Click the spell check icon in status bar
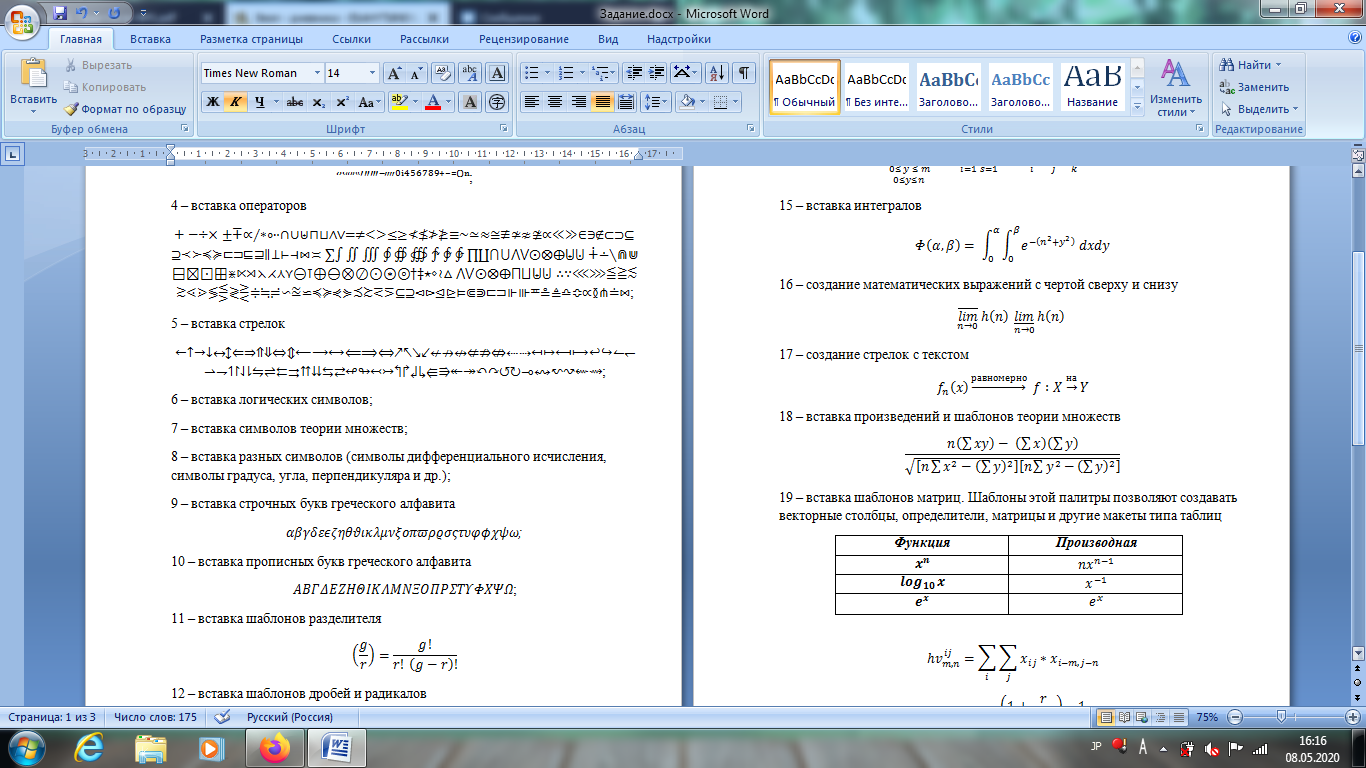1366x768 pixels. tap(222, 717)
